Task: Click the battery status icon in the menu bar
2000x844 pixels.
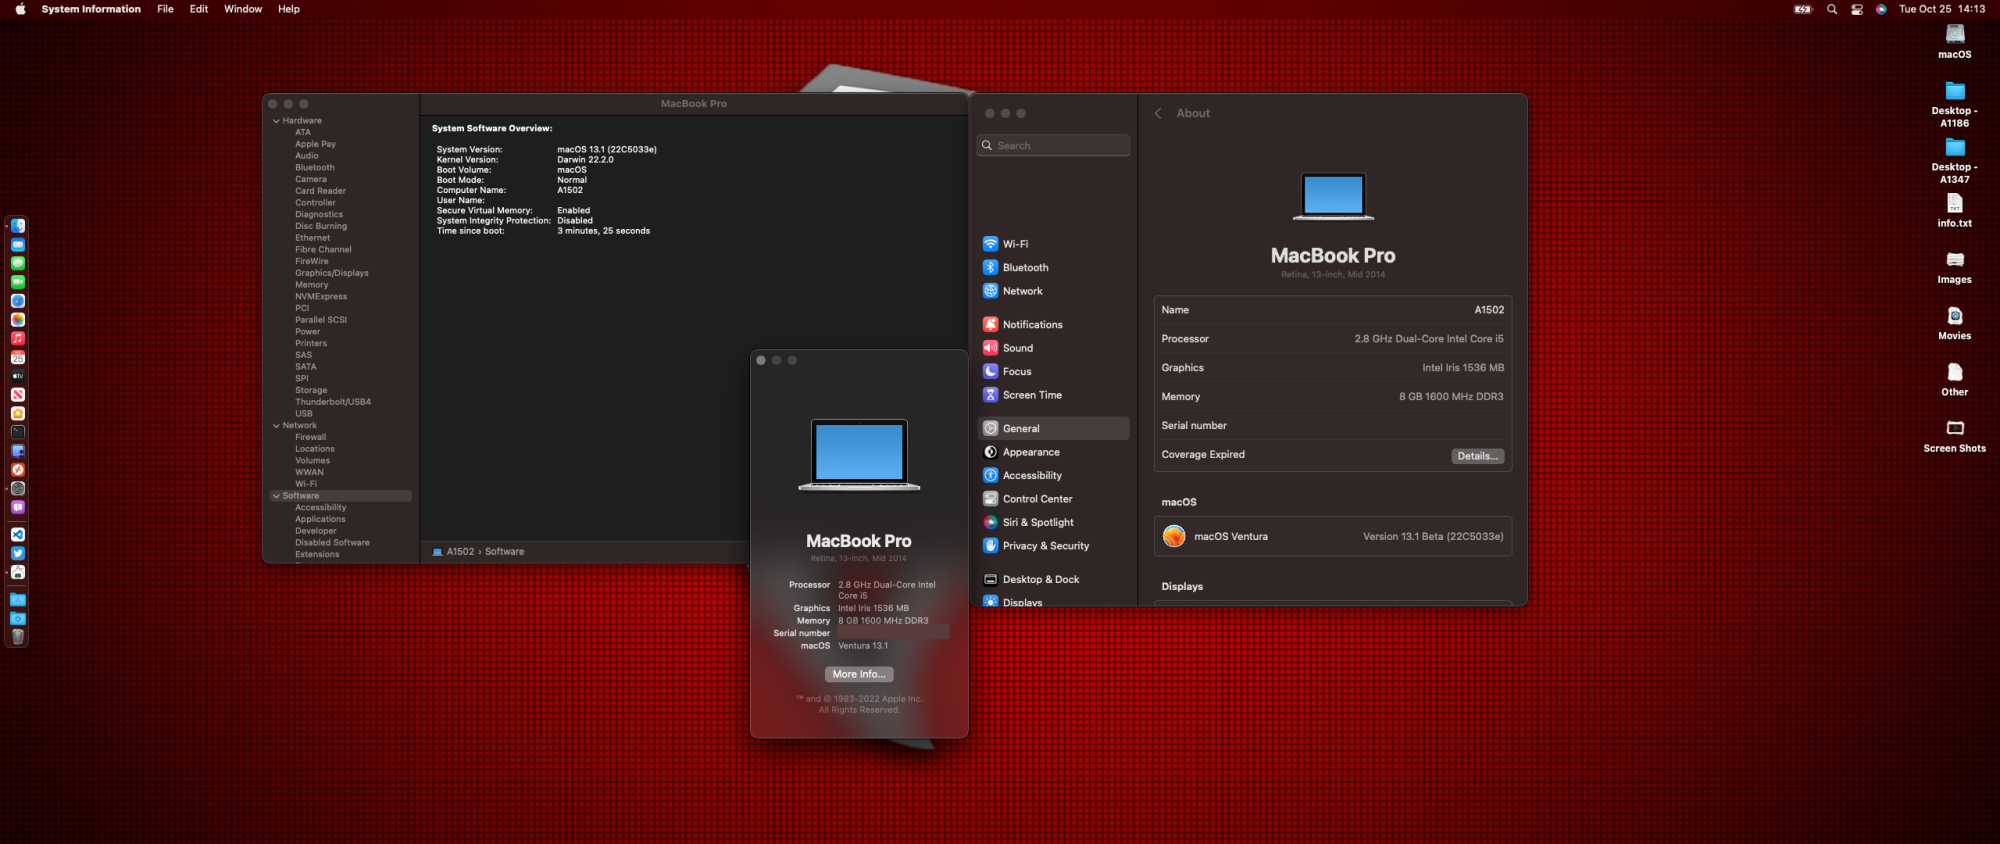Action: (x=1804, y=9)
